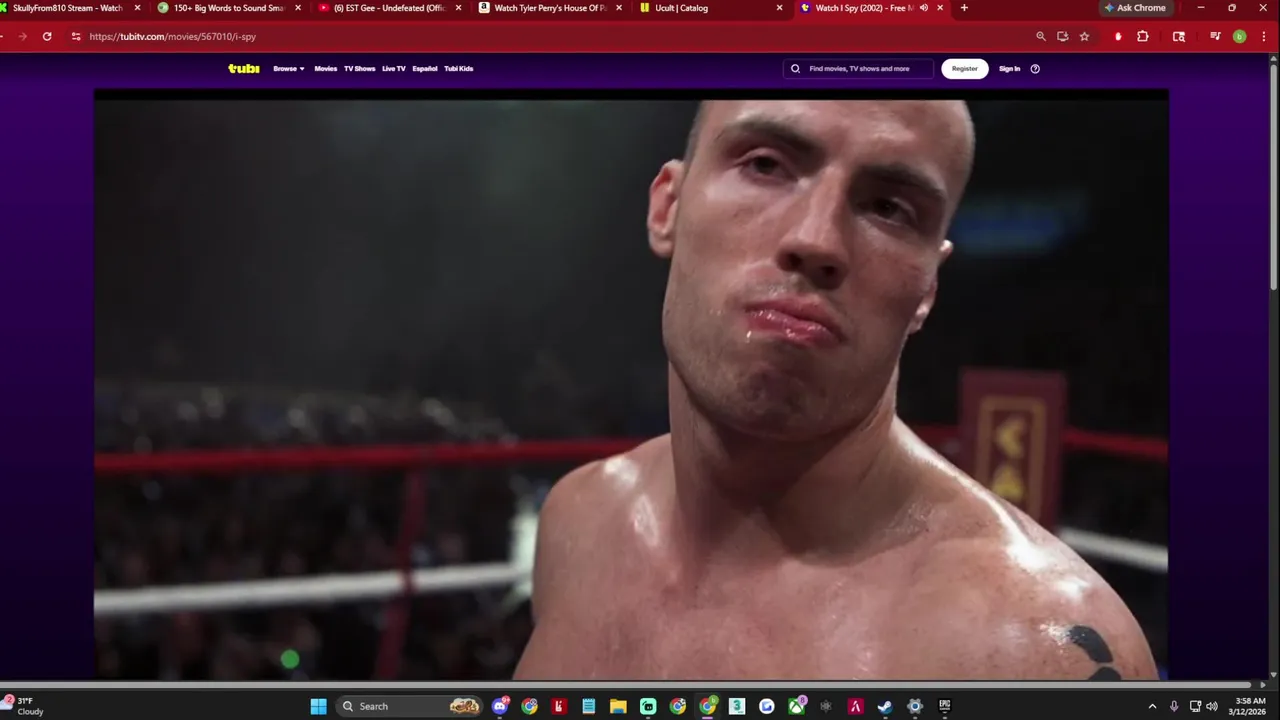The height and width of the screenshot is (720, 1280).
Task: Click the taskbar Search box
Action: (x=411, y=706)
